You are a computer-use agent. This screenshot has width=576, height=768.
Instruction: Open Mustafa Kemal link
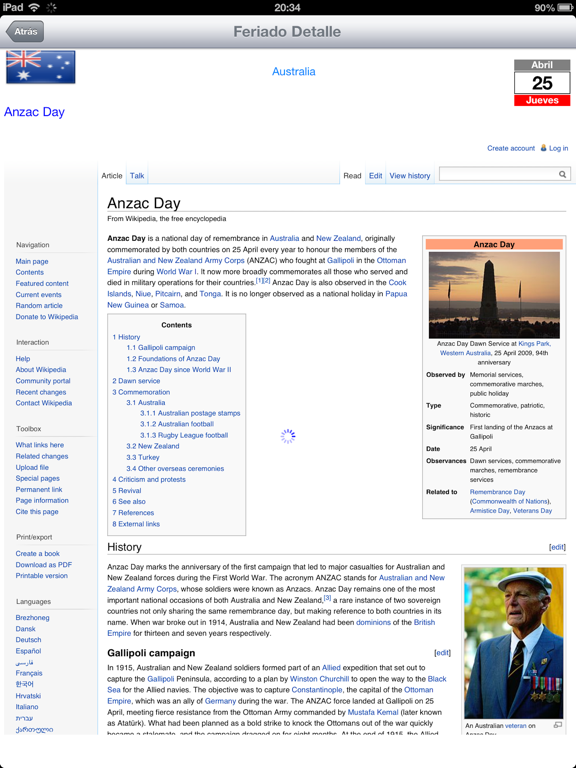click(x=373, y=712)
